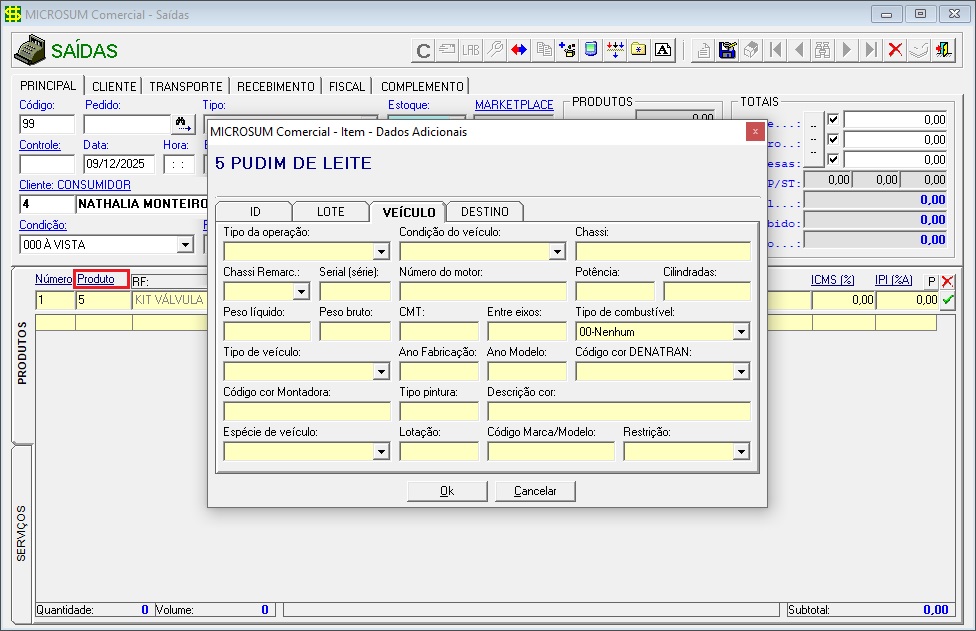The height and width of the screenshot is (631, 976).
Task: Open the Tipo de combustível dropdown
Action: [x=741, y=332]
